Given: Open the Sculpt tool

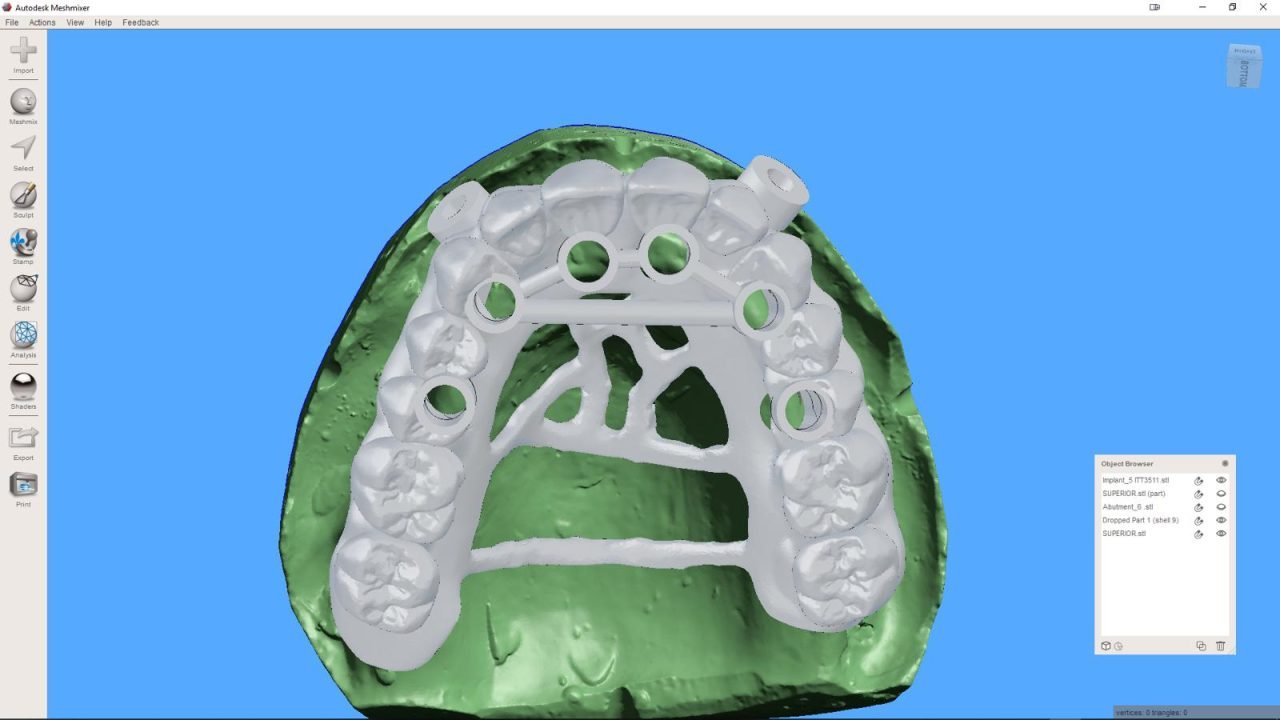Looking at the screenshot, I should 23,194.
